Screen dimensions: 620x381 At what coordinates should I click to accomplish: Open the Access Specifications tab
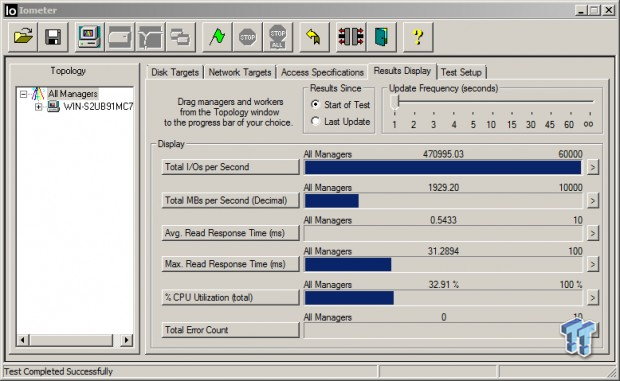(322, 72)
